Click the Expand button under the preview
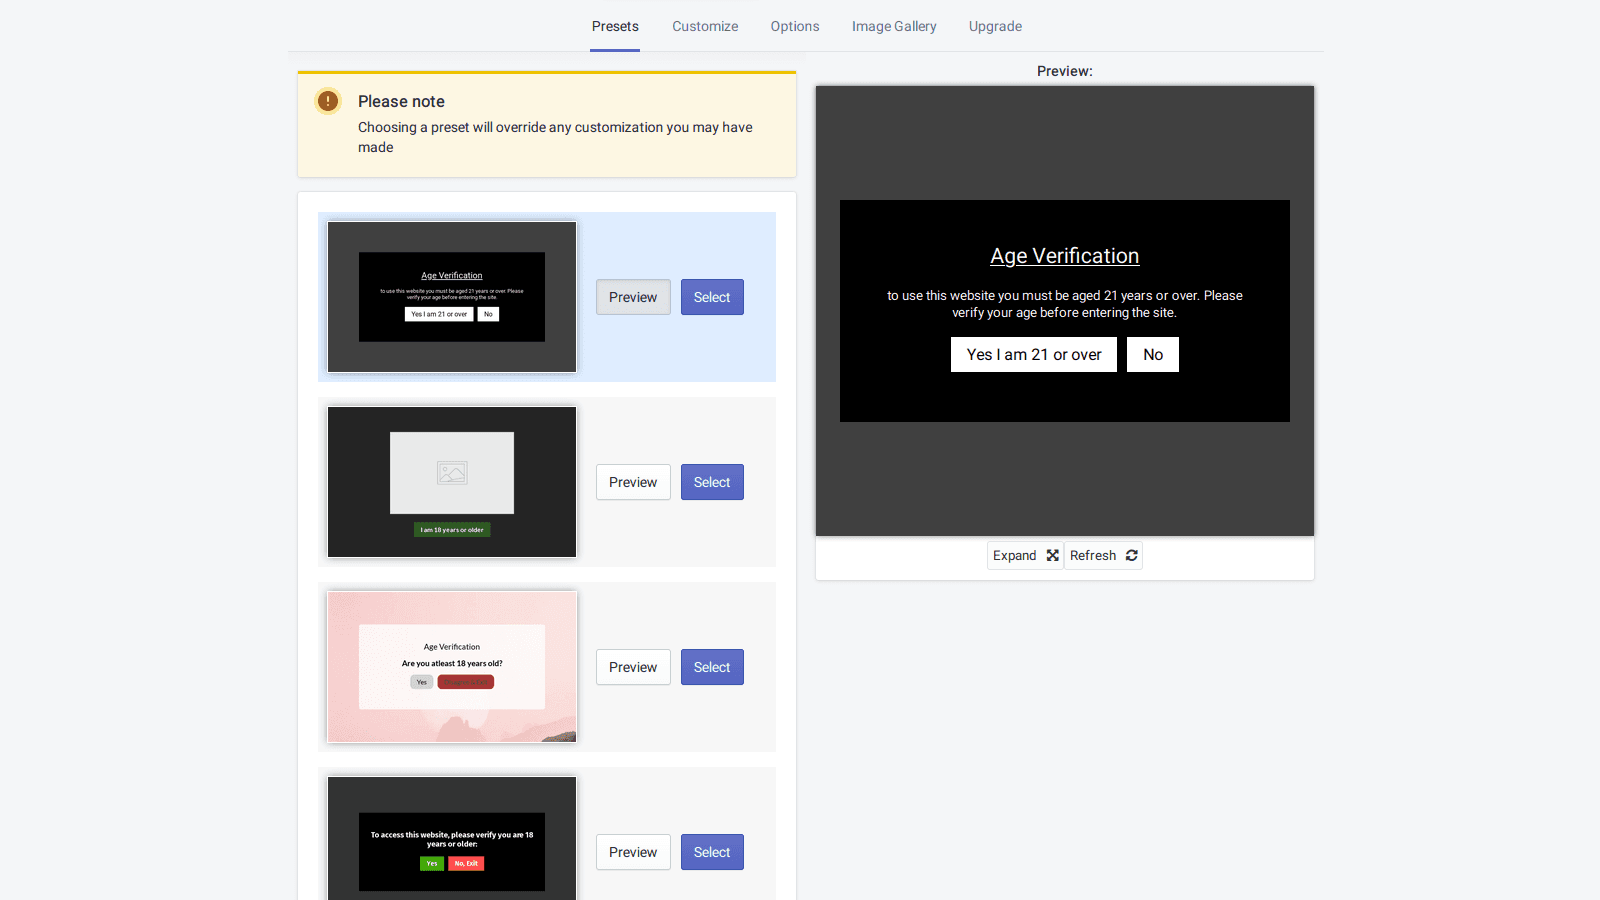The height and width of the screenshot is (900, 1600). click(1024, 555)
